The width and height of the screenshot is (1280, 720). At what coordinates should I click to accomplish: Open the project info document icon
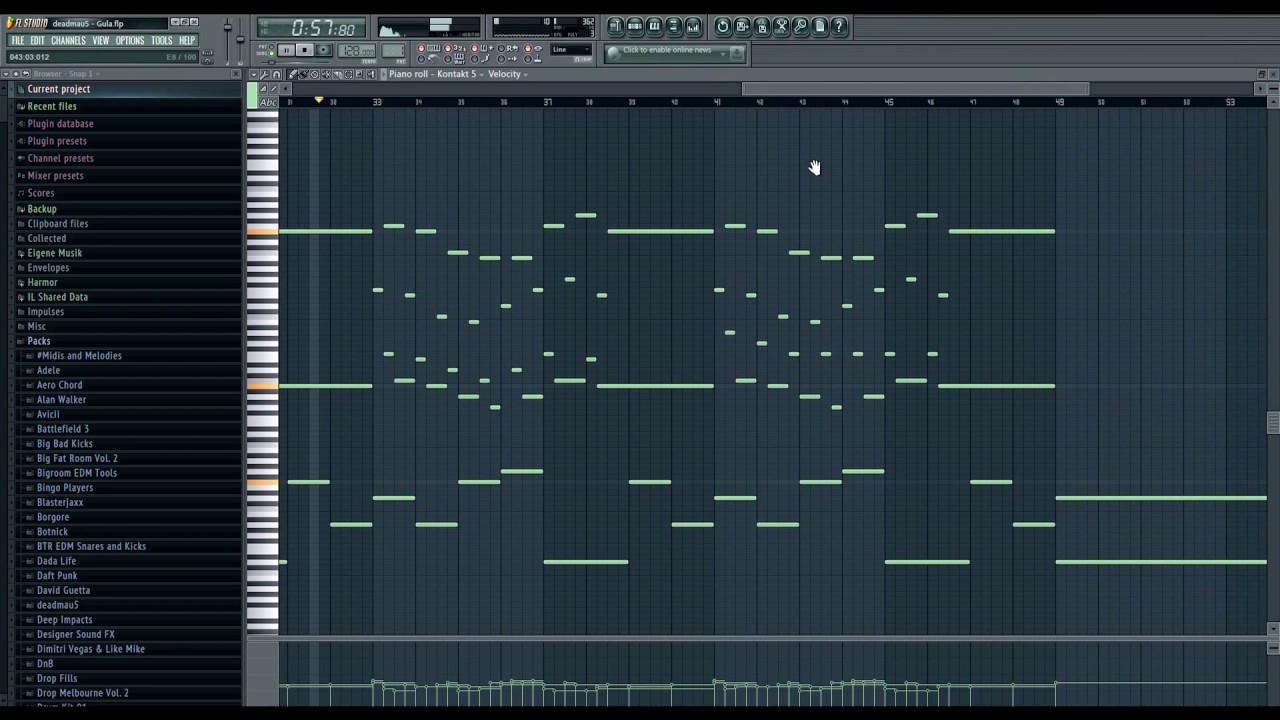(x=820, y=26)
